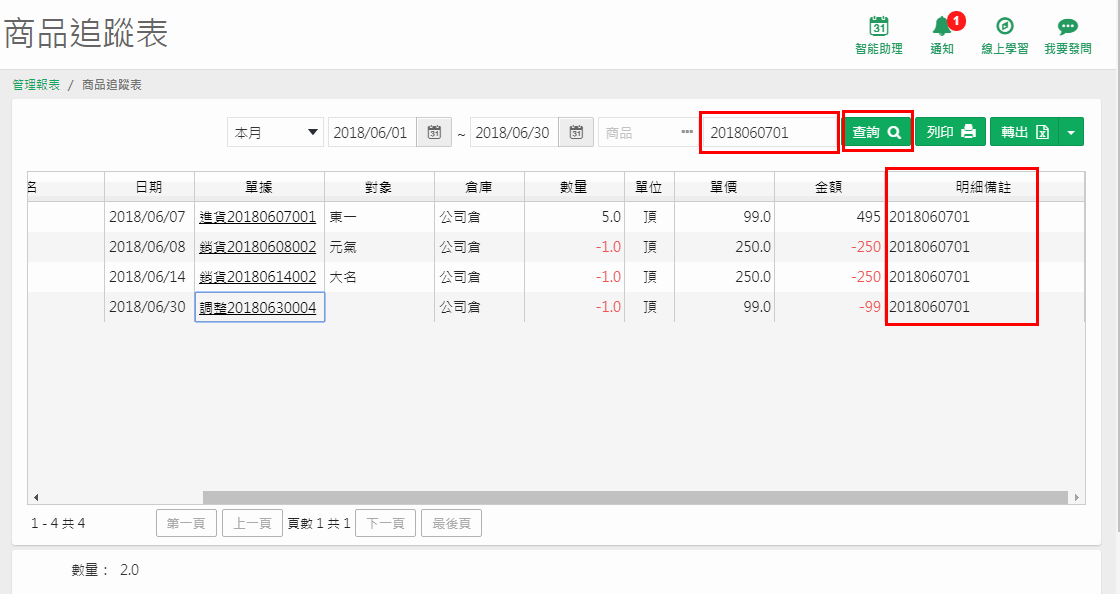The height and width of the screenshot is (594, 1120).
Task: Sort by the 數量 column header
Action: point(574,187)
